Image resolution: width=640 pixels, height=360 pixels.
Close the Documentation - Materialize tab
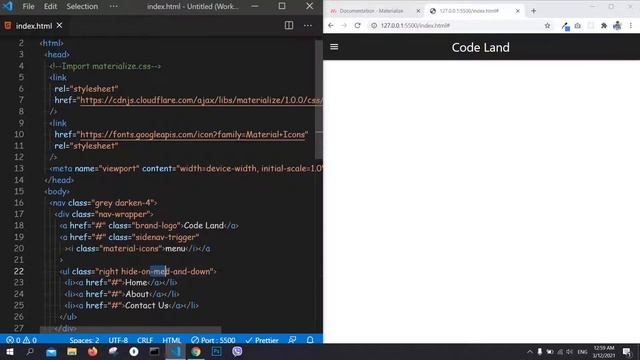click(418, 11)
